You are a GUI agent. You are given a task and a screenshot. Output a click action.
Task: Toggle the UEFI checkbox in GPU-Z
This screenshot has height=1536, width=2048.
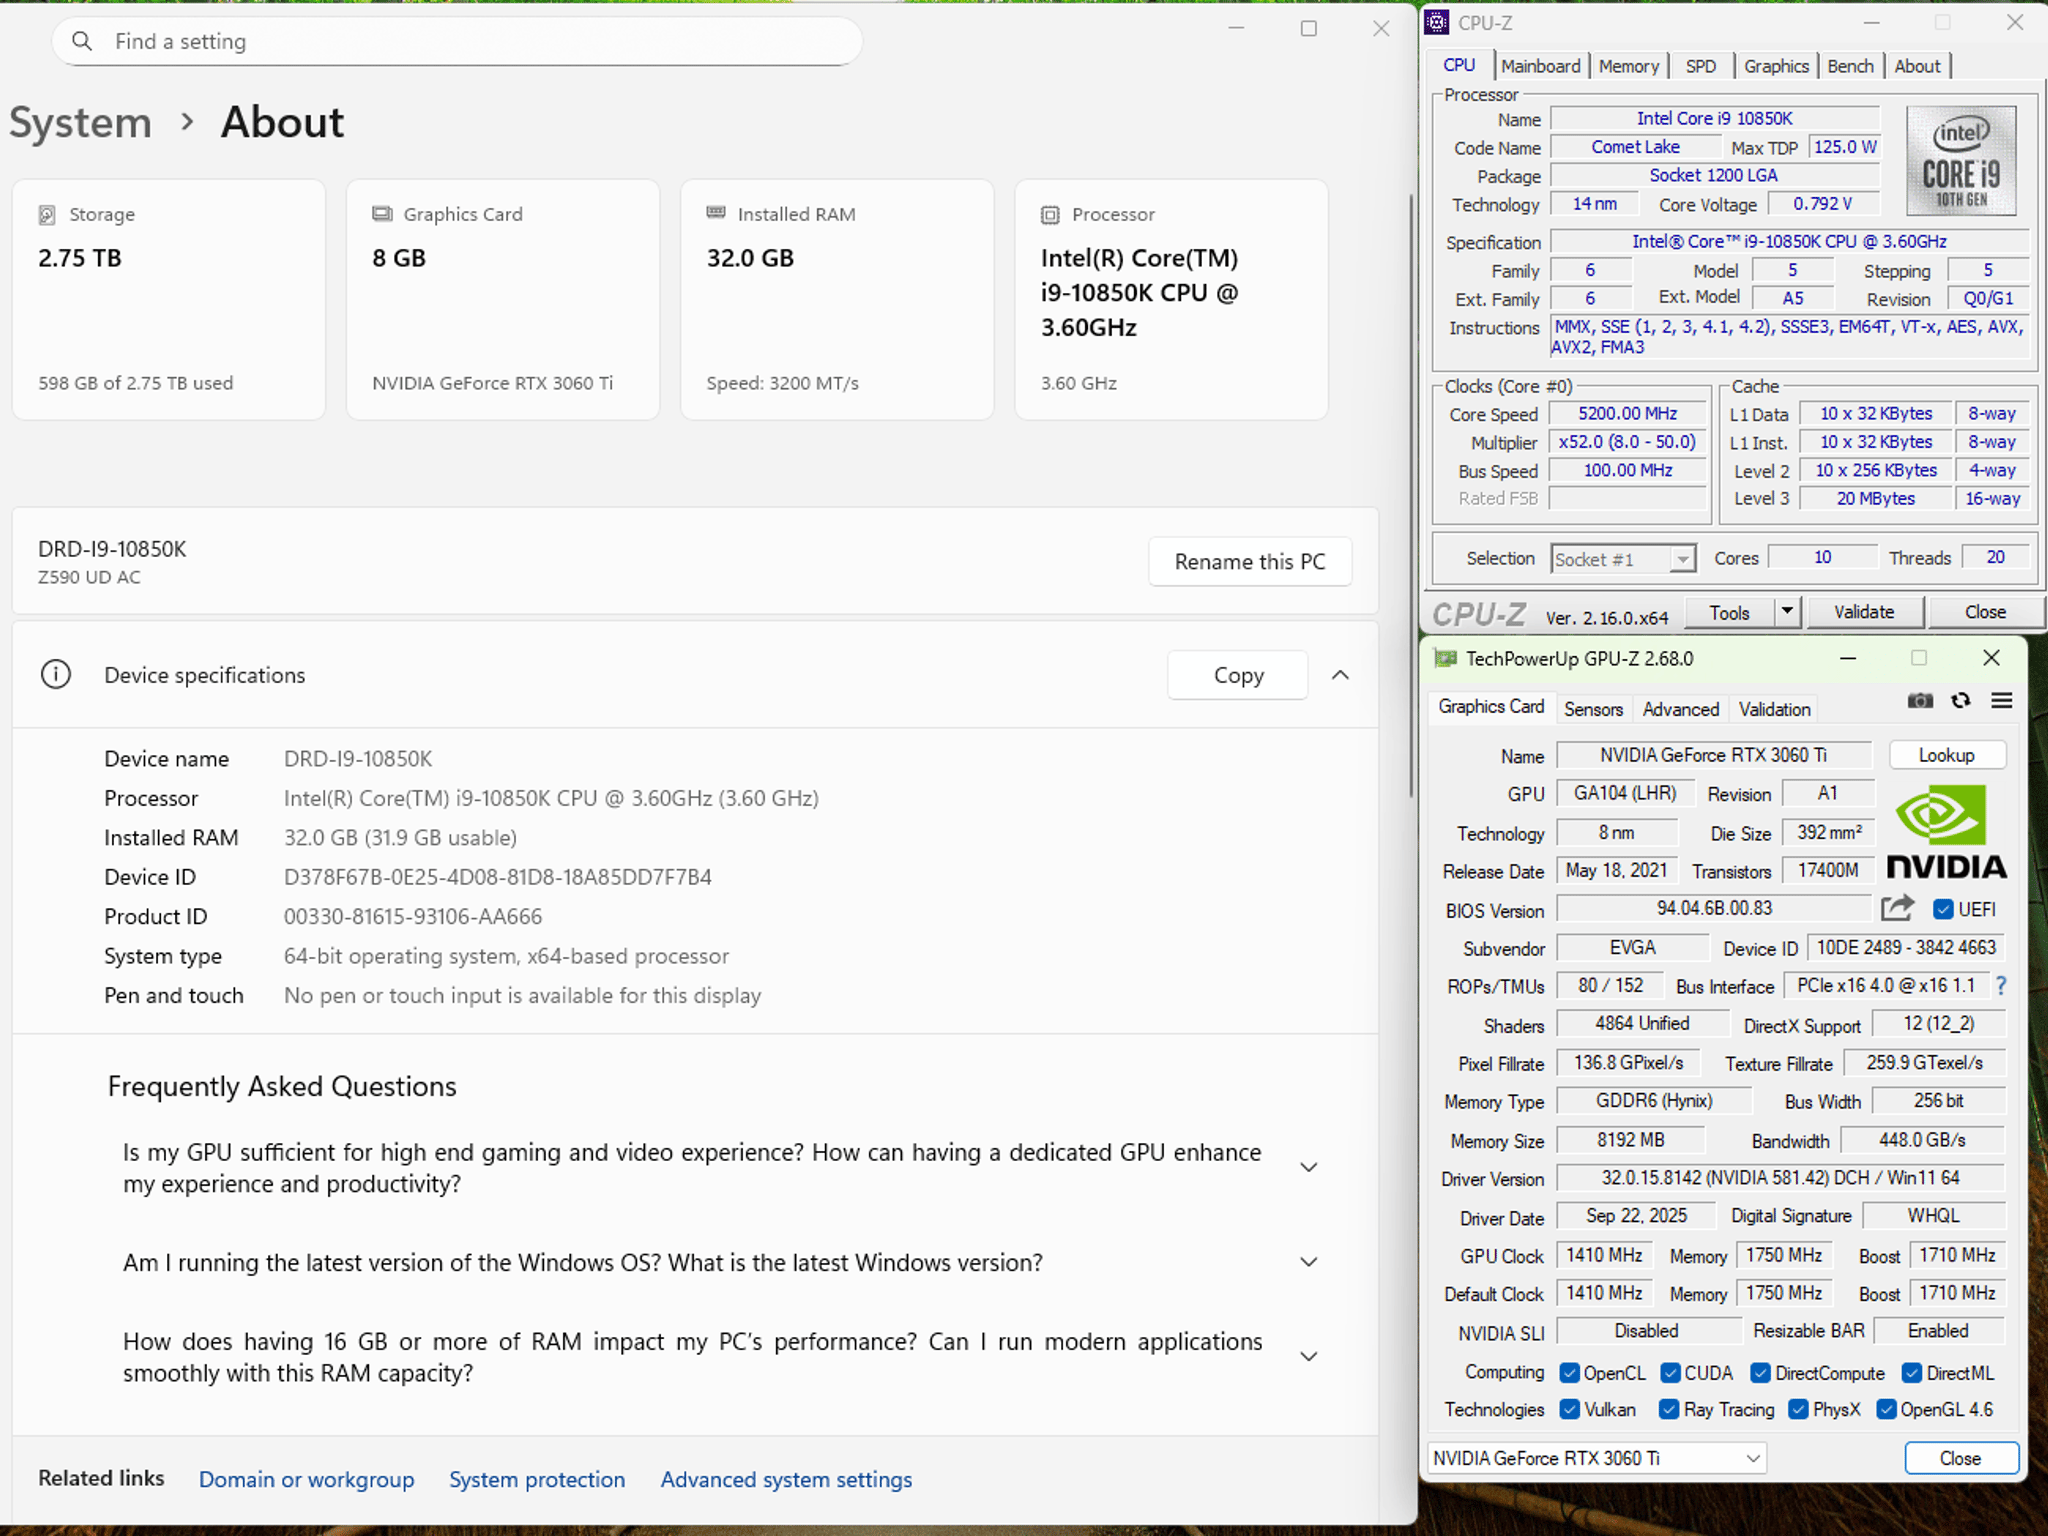click(1943, 909)
